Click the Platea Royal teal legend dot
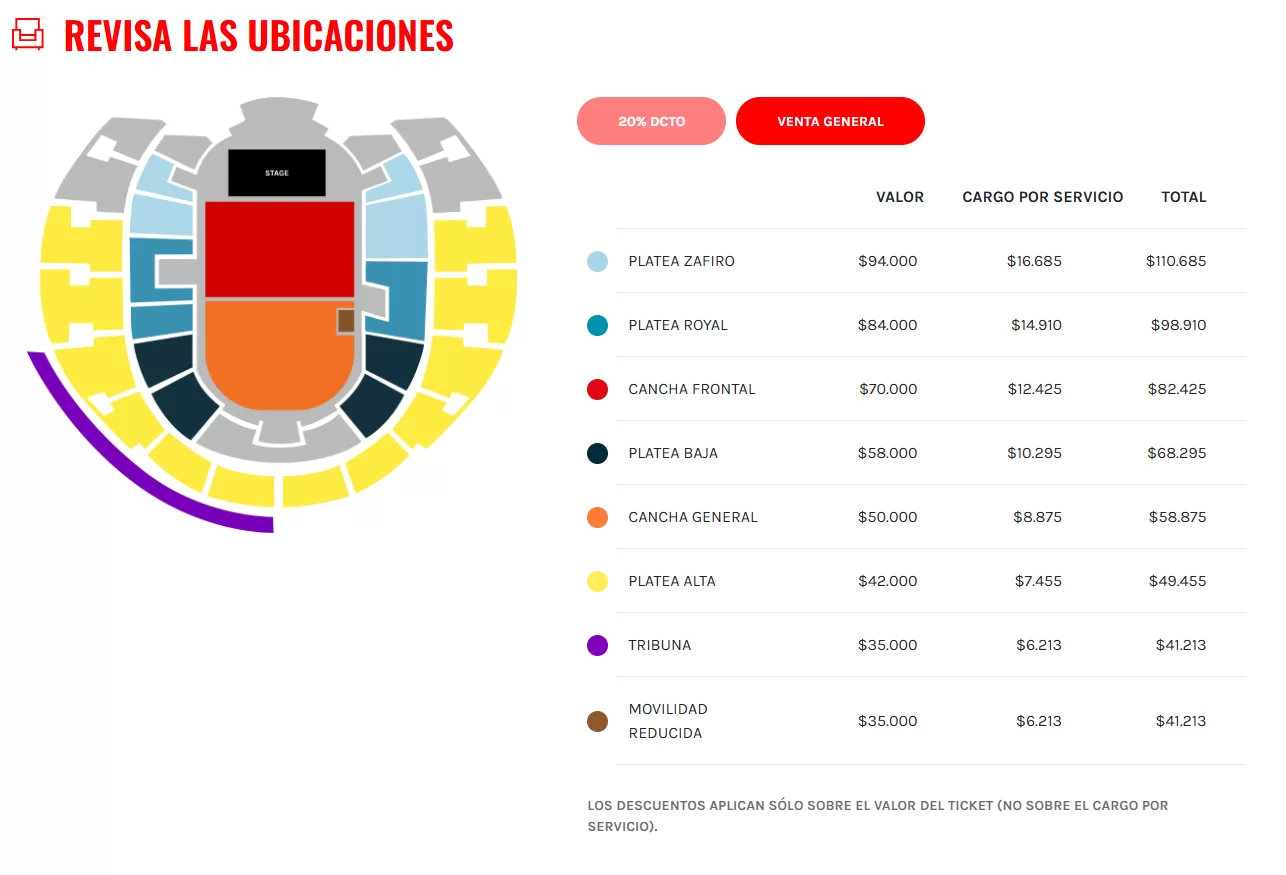 click(597, 325)
